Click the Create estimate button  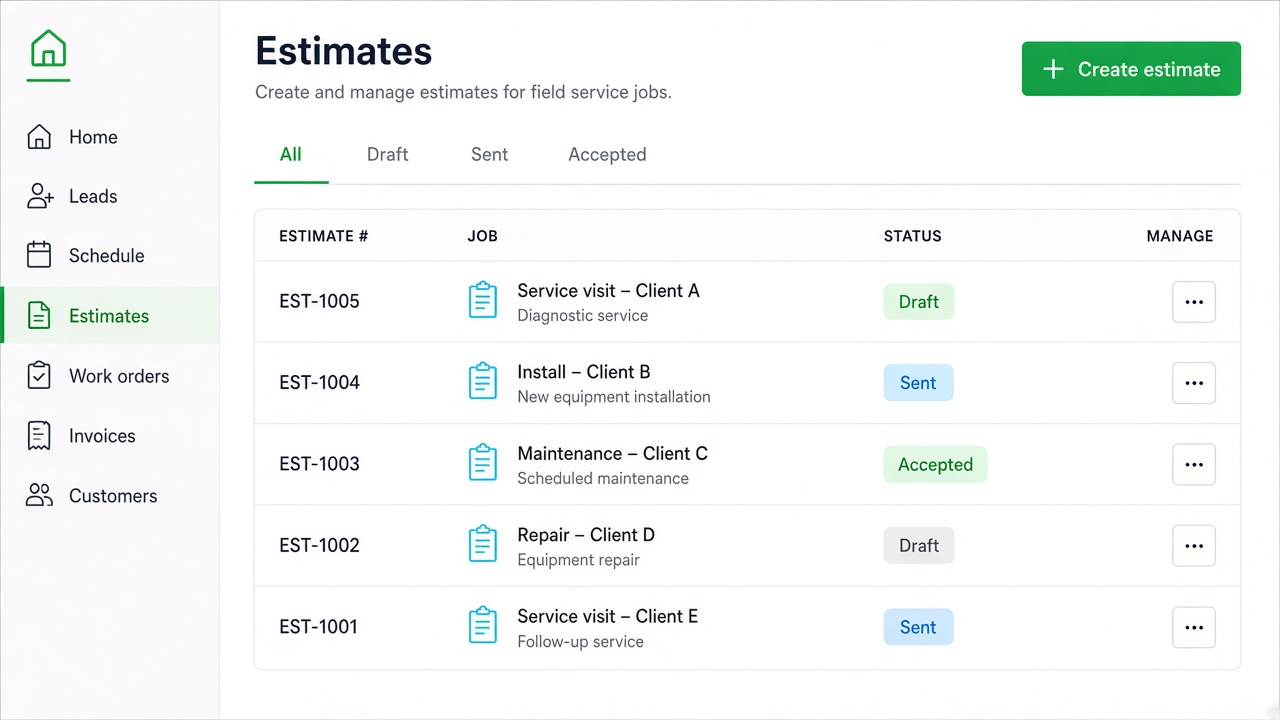(x=1131, y=69)
